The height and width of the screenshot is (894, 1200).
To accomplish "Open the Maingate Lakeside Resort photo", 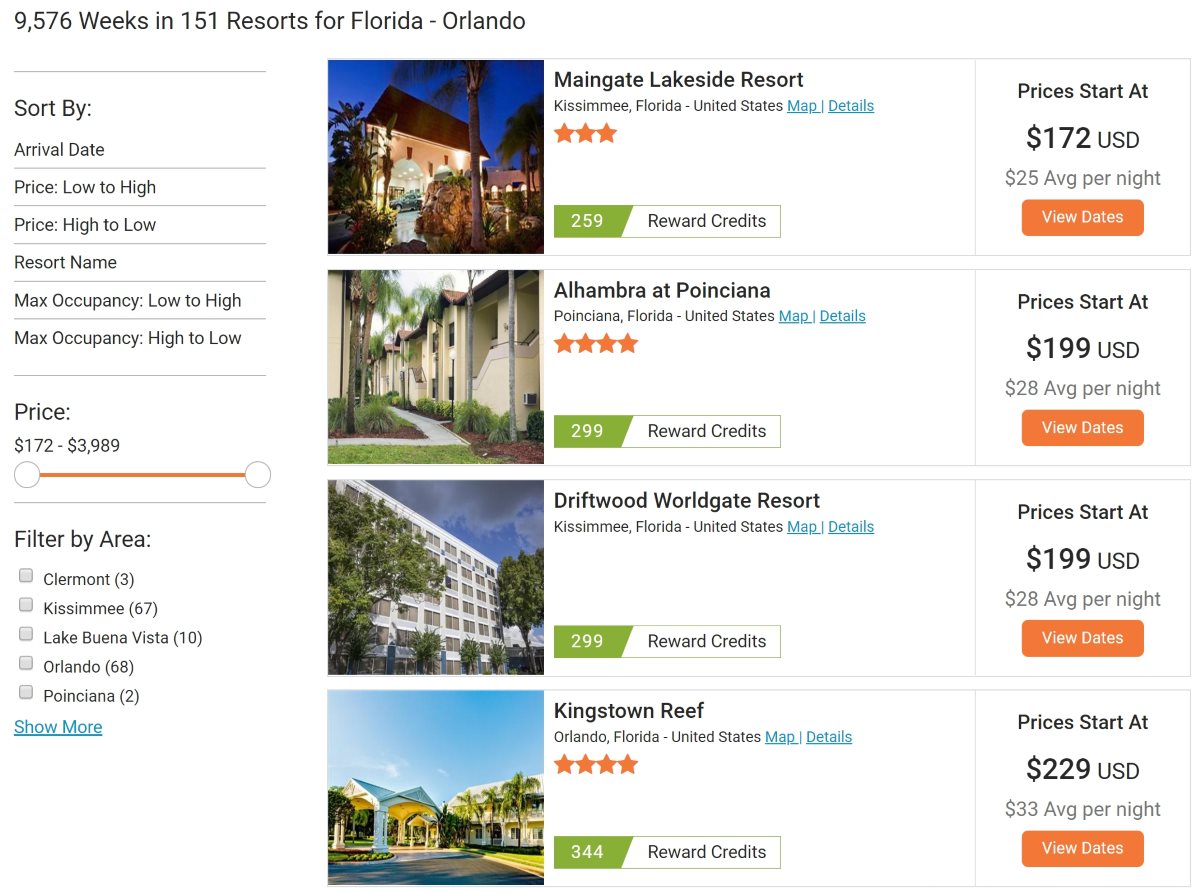I will 436,157.
